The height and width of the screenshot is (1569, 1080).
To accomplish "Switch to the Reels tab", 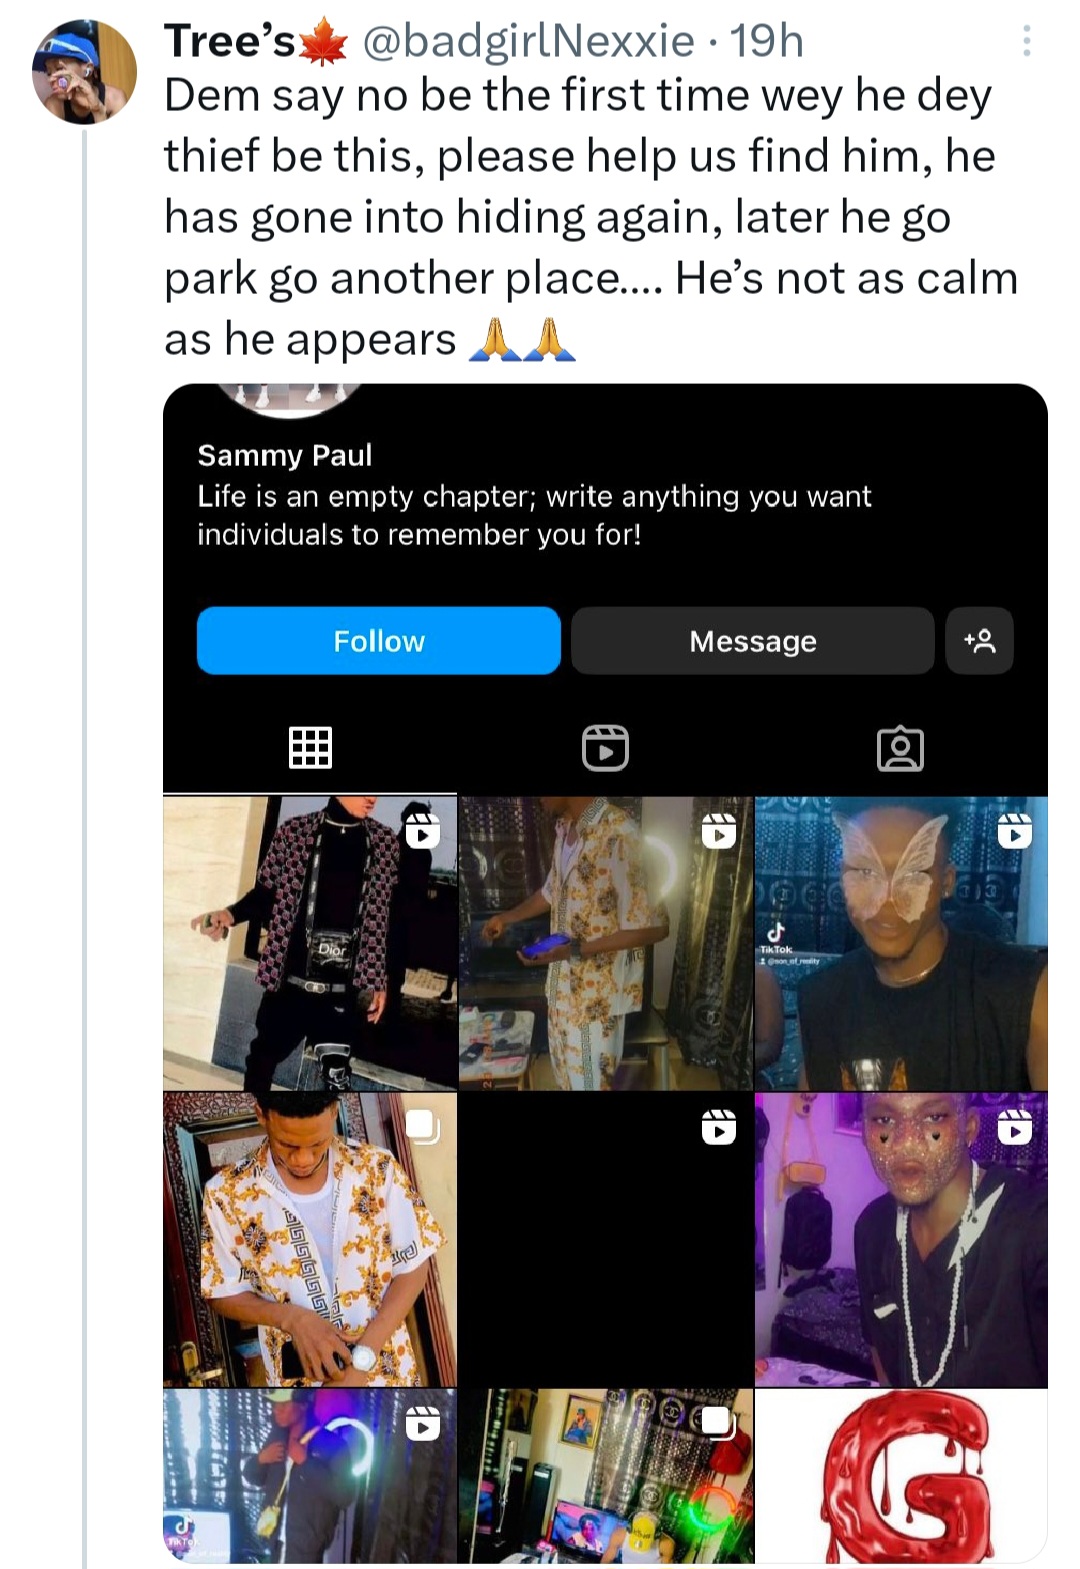I will (605, 747).
